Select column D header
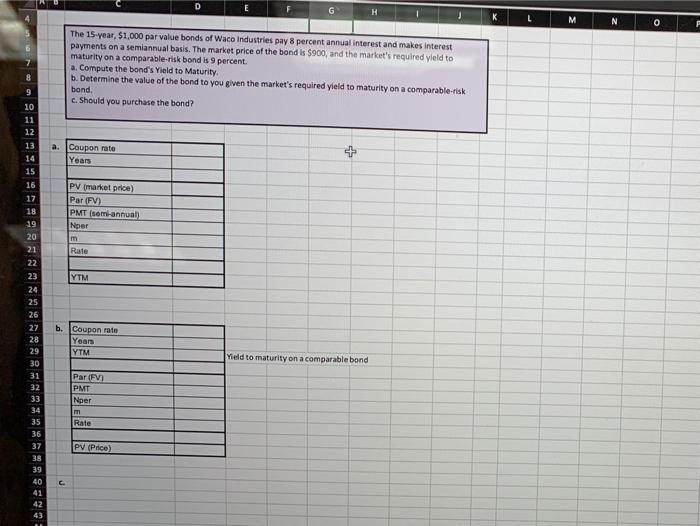The height and width of the screenshot is (526, 700). tap(197, 6)
